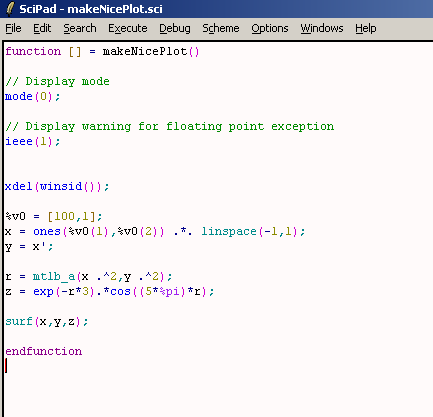
Task: Click the 'SciPad - makeNicePlot.sci' window title
Action: click(x=91, y=9)
